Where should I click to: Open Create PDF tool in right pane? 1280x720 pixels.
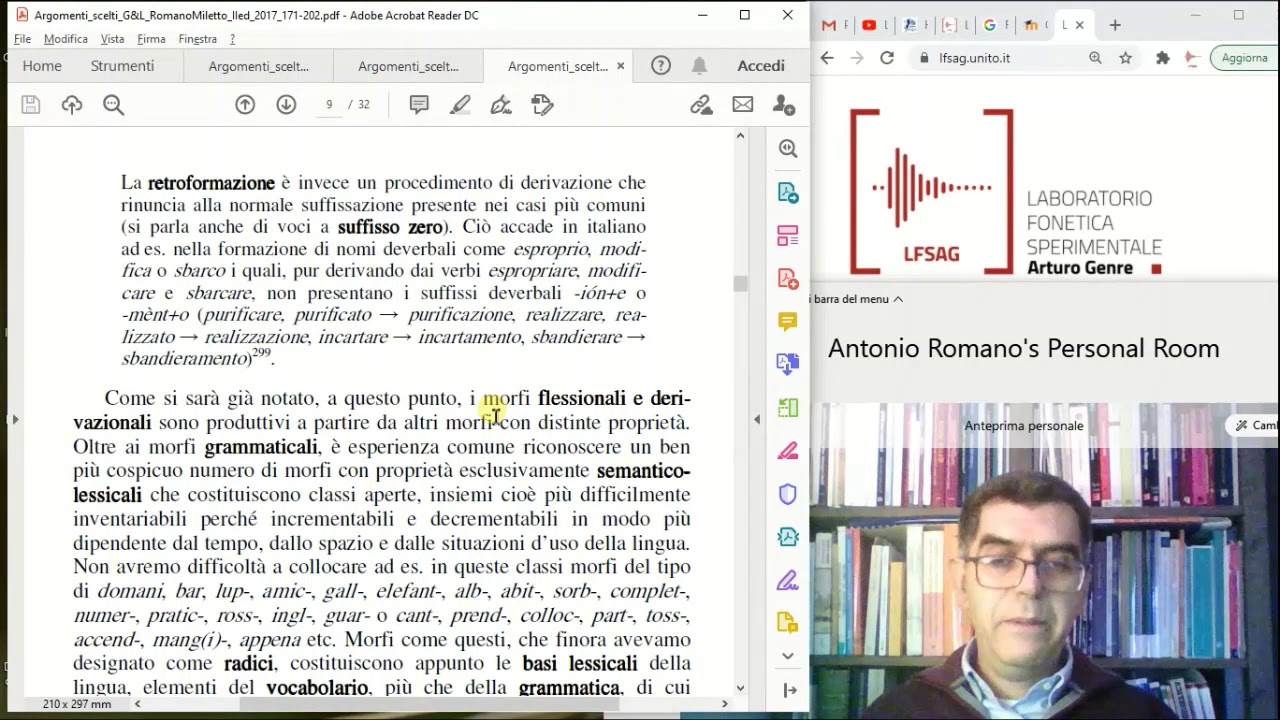click(x=788, y=278)
